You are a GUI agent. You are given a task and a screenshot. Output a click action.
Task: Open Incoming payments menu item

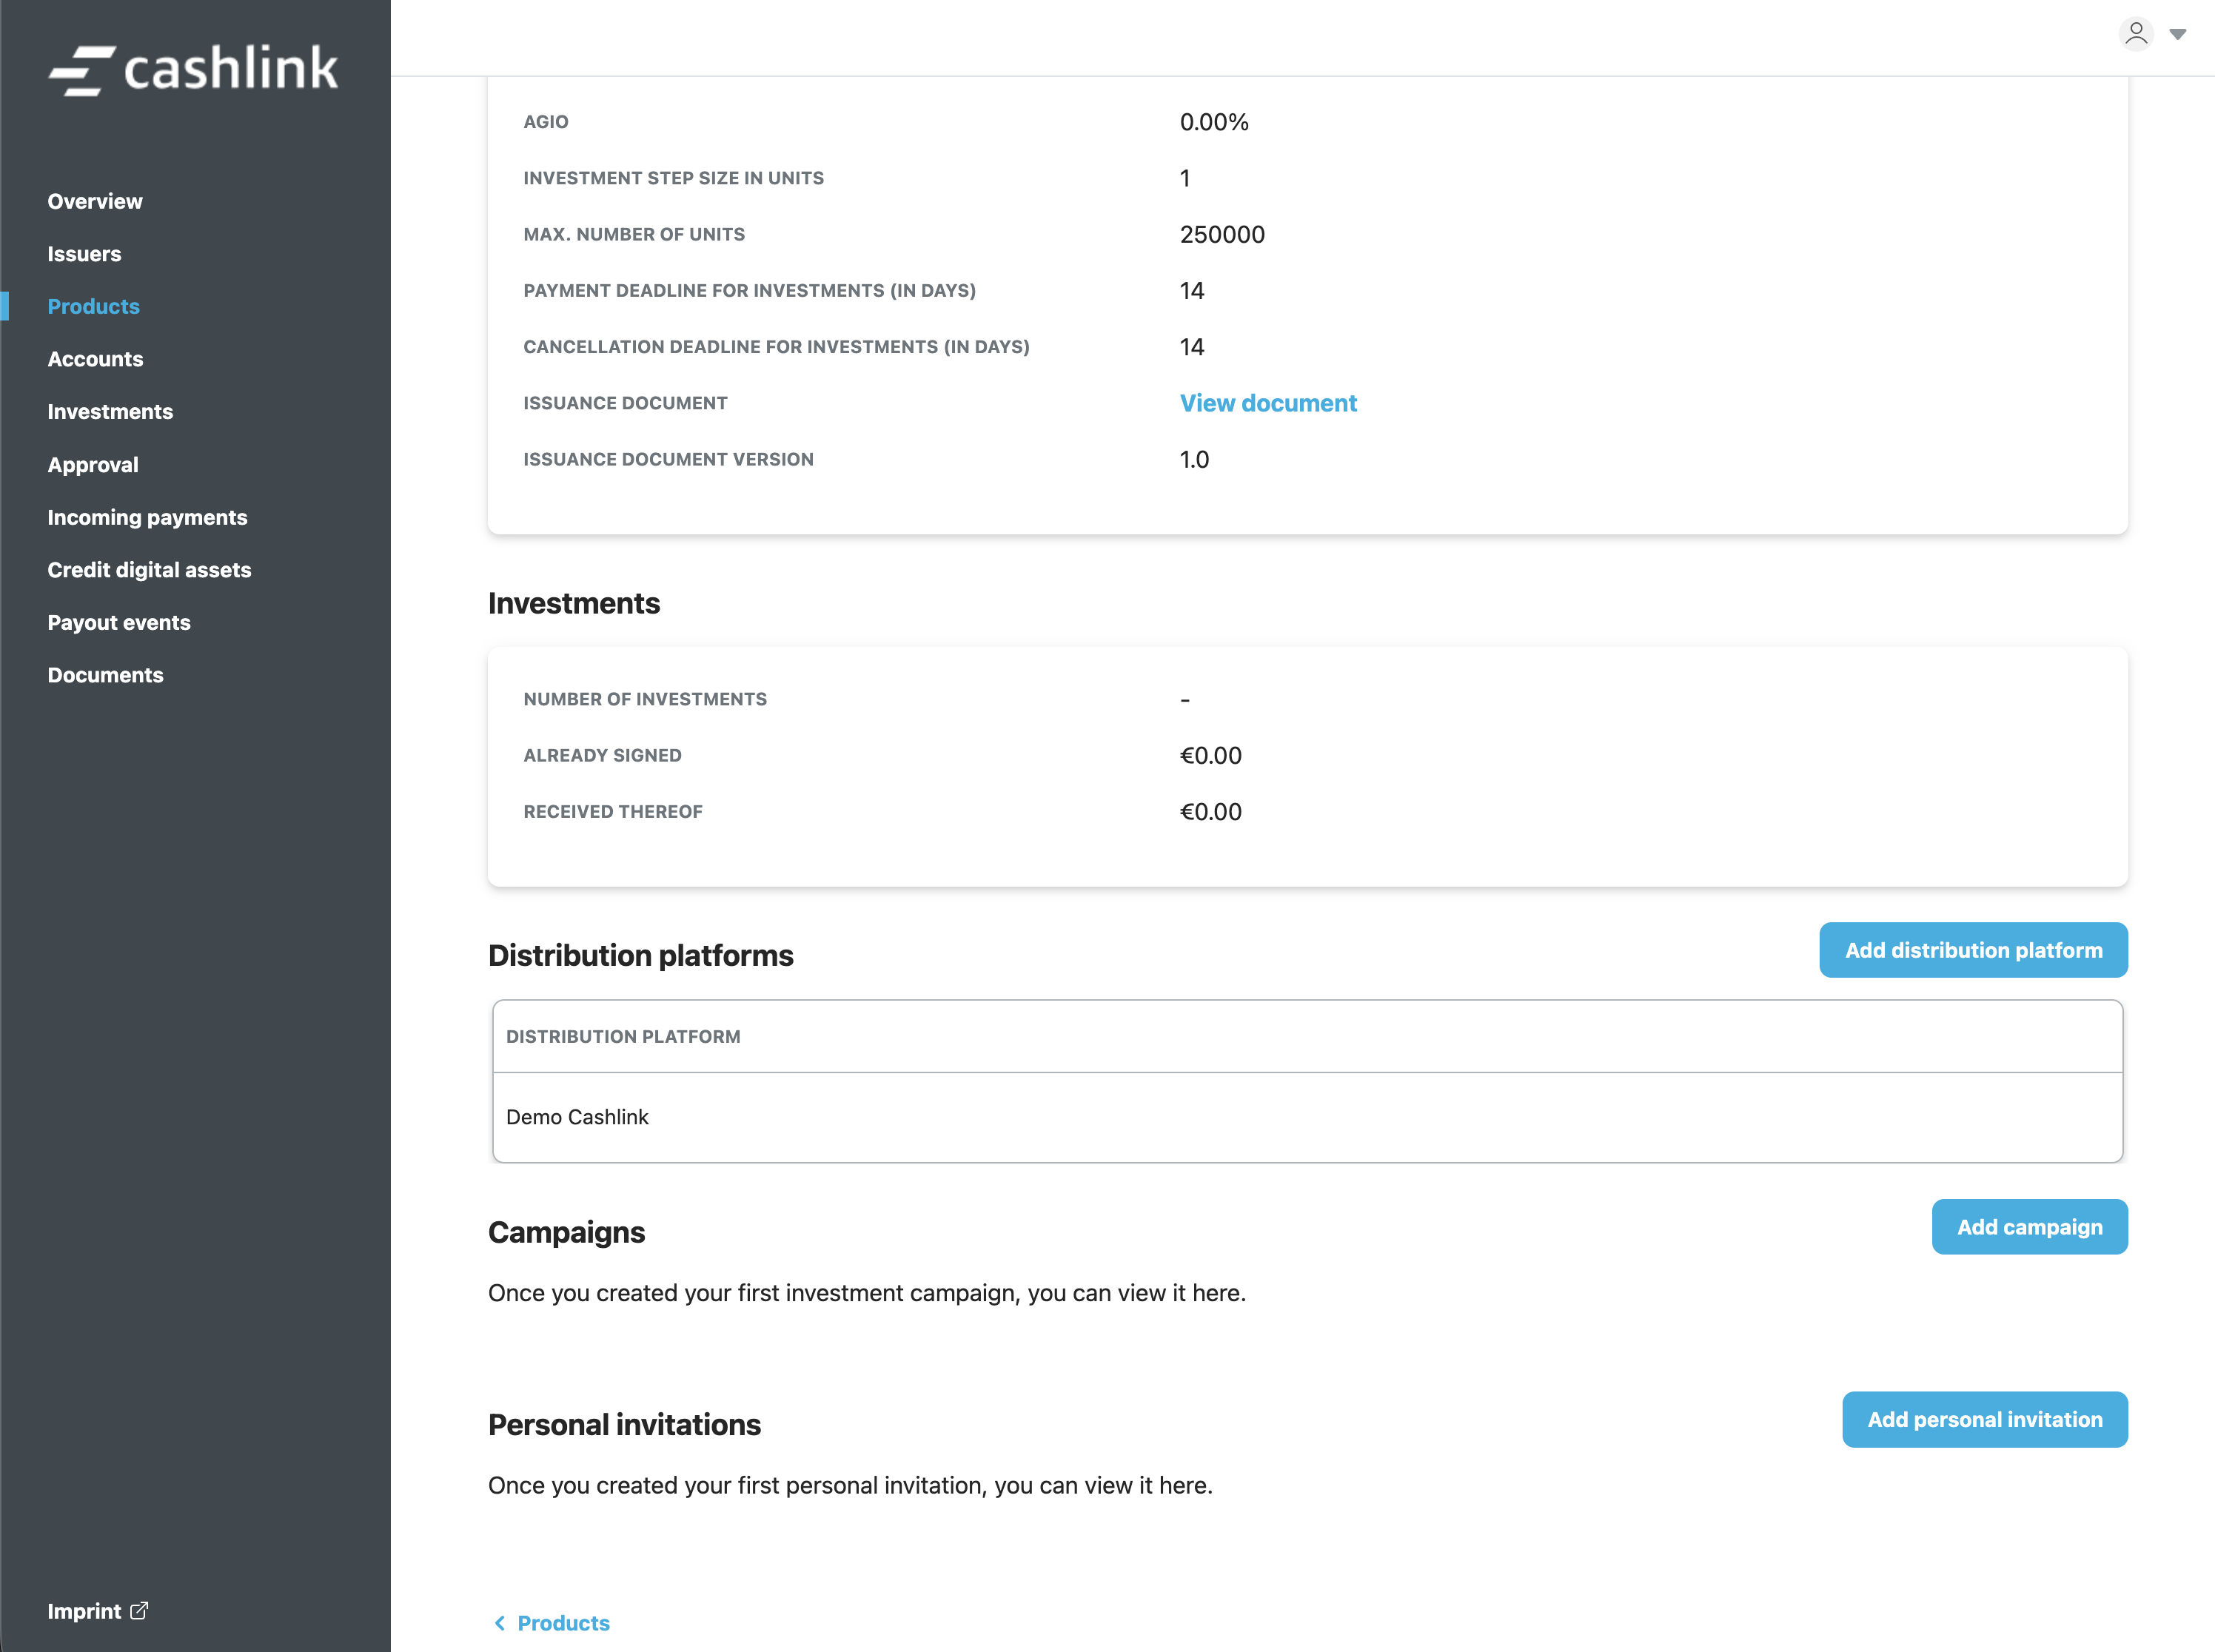tap(147, 517)
